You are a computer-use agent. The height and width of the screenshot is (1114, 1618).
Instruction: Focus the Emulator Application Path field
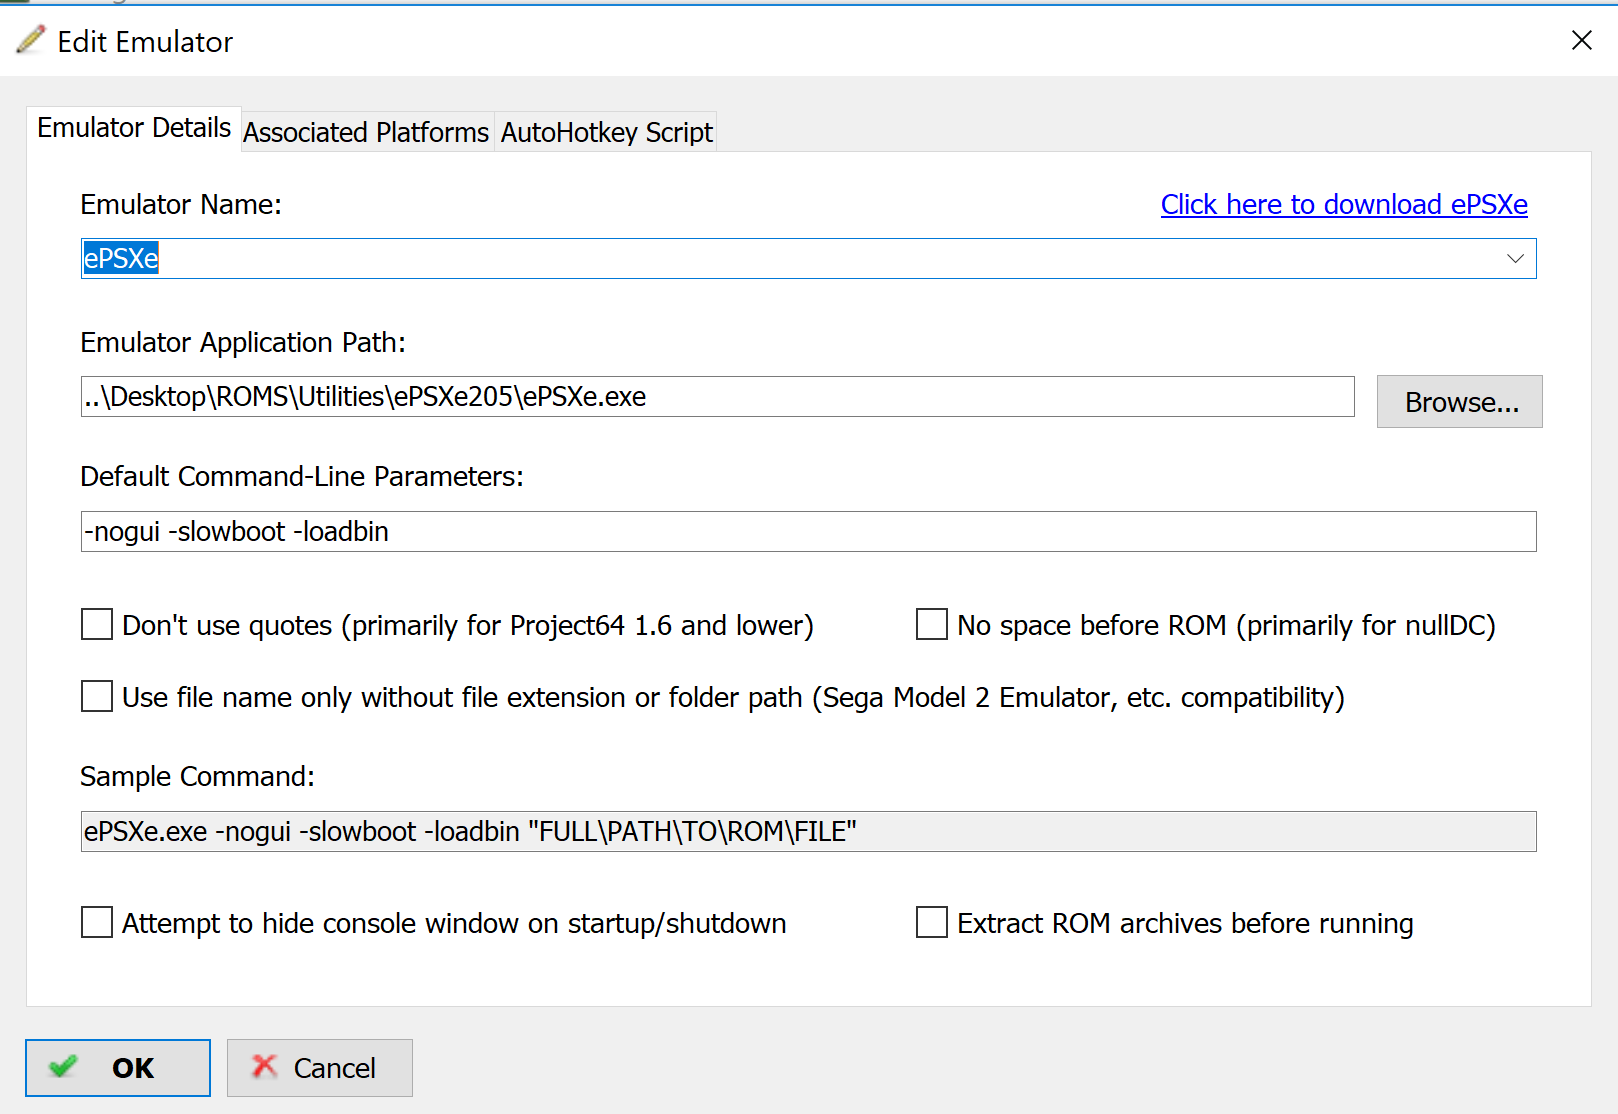[x=717, y=397]
